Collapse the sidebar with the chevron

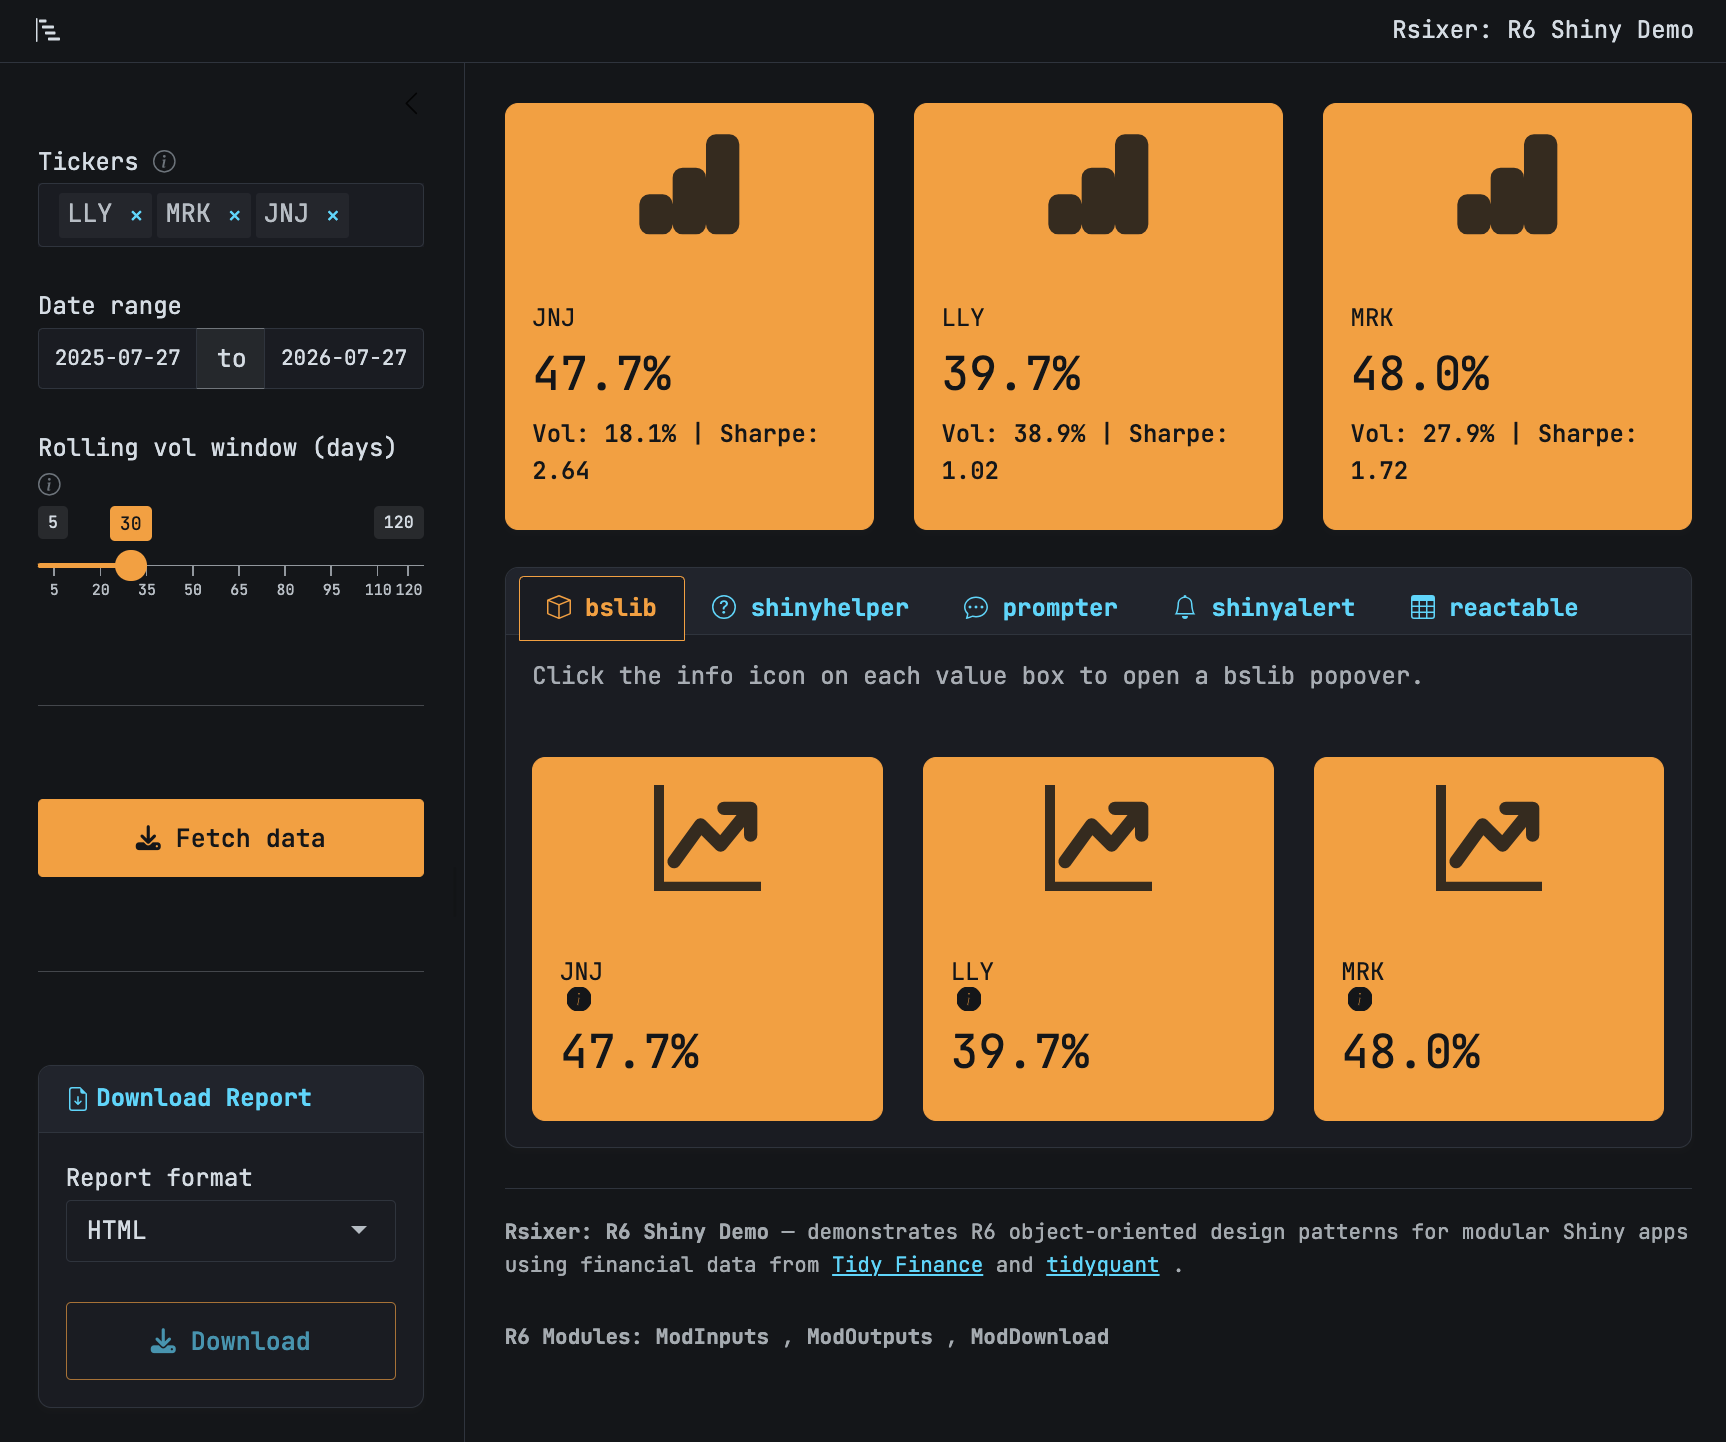coord(412,103)
